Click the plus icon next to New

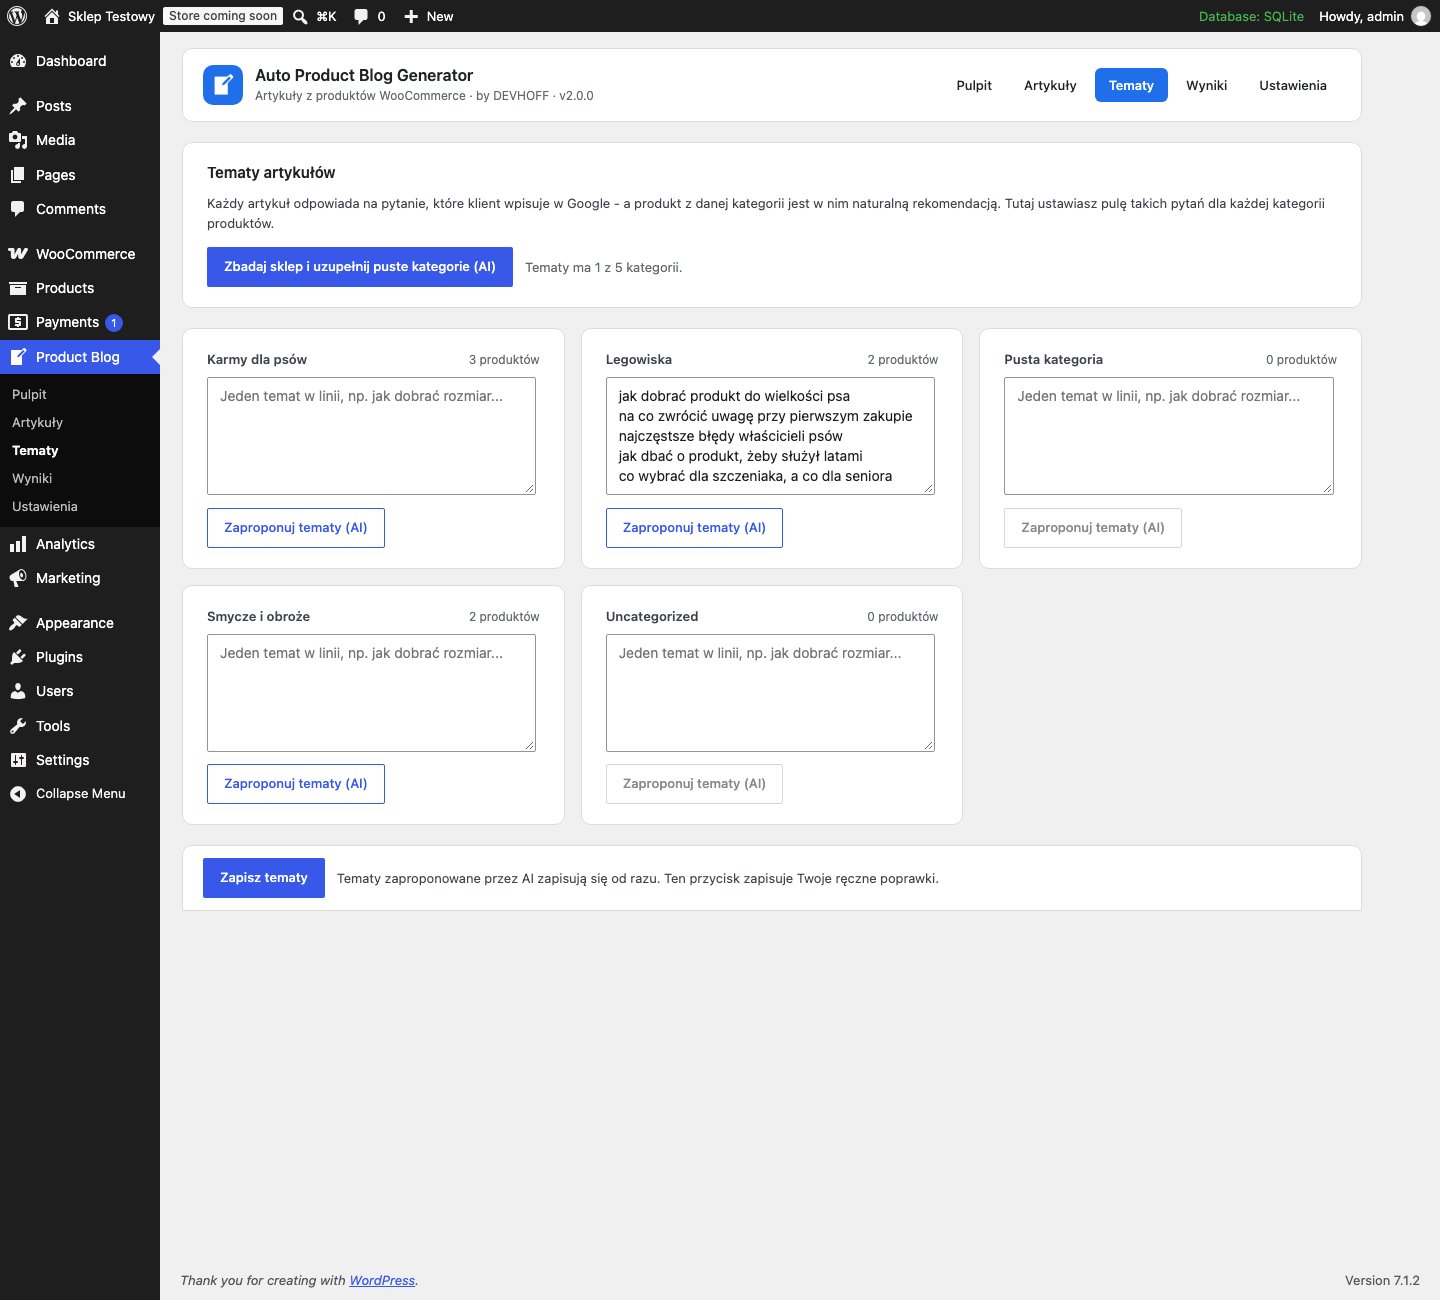[411, 16]
